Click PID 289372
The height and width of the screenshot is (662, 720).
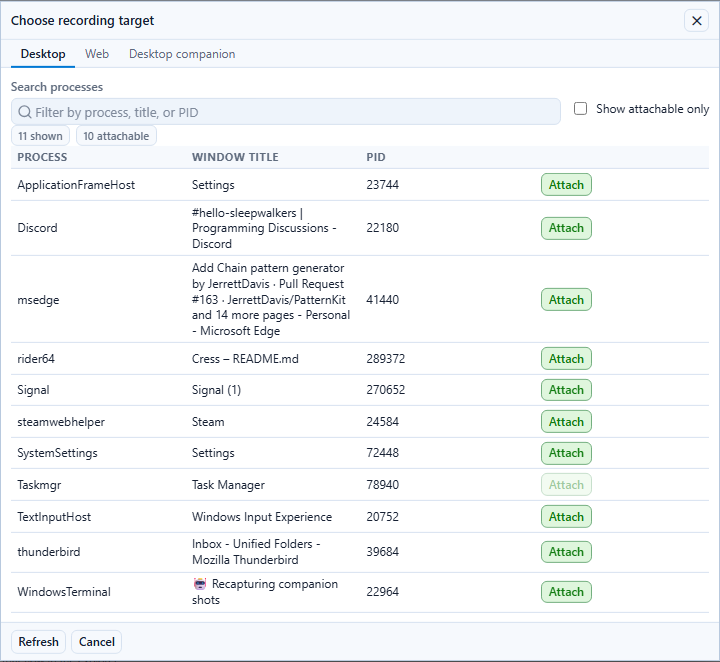point(386,359)
